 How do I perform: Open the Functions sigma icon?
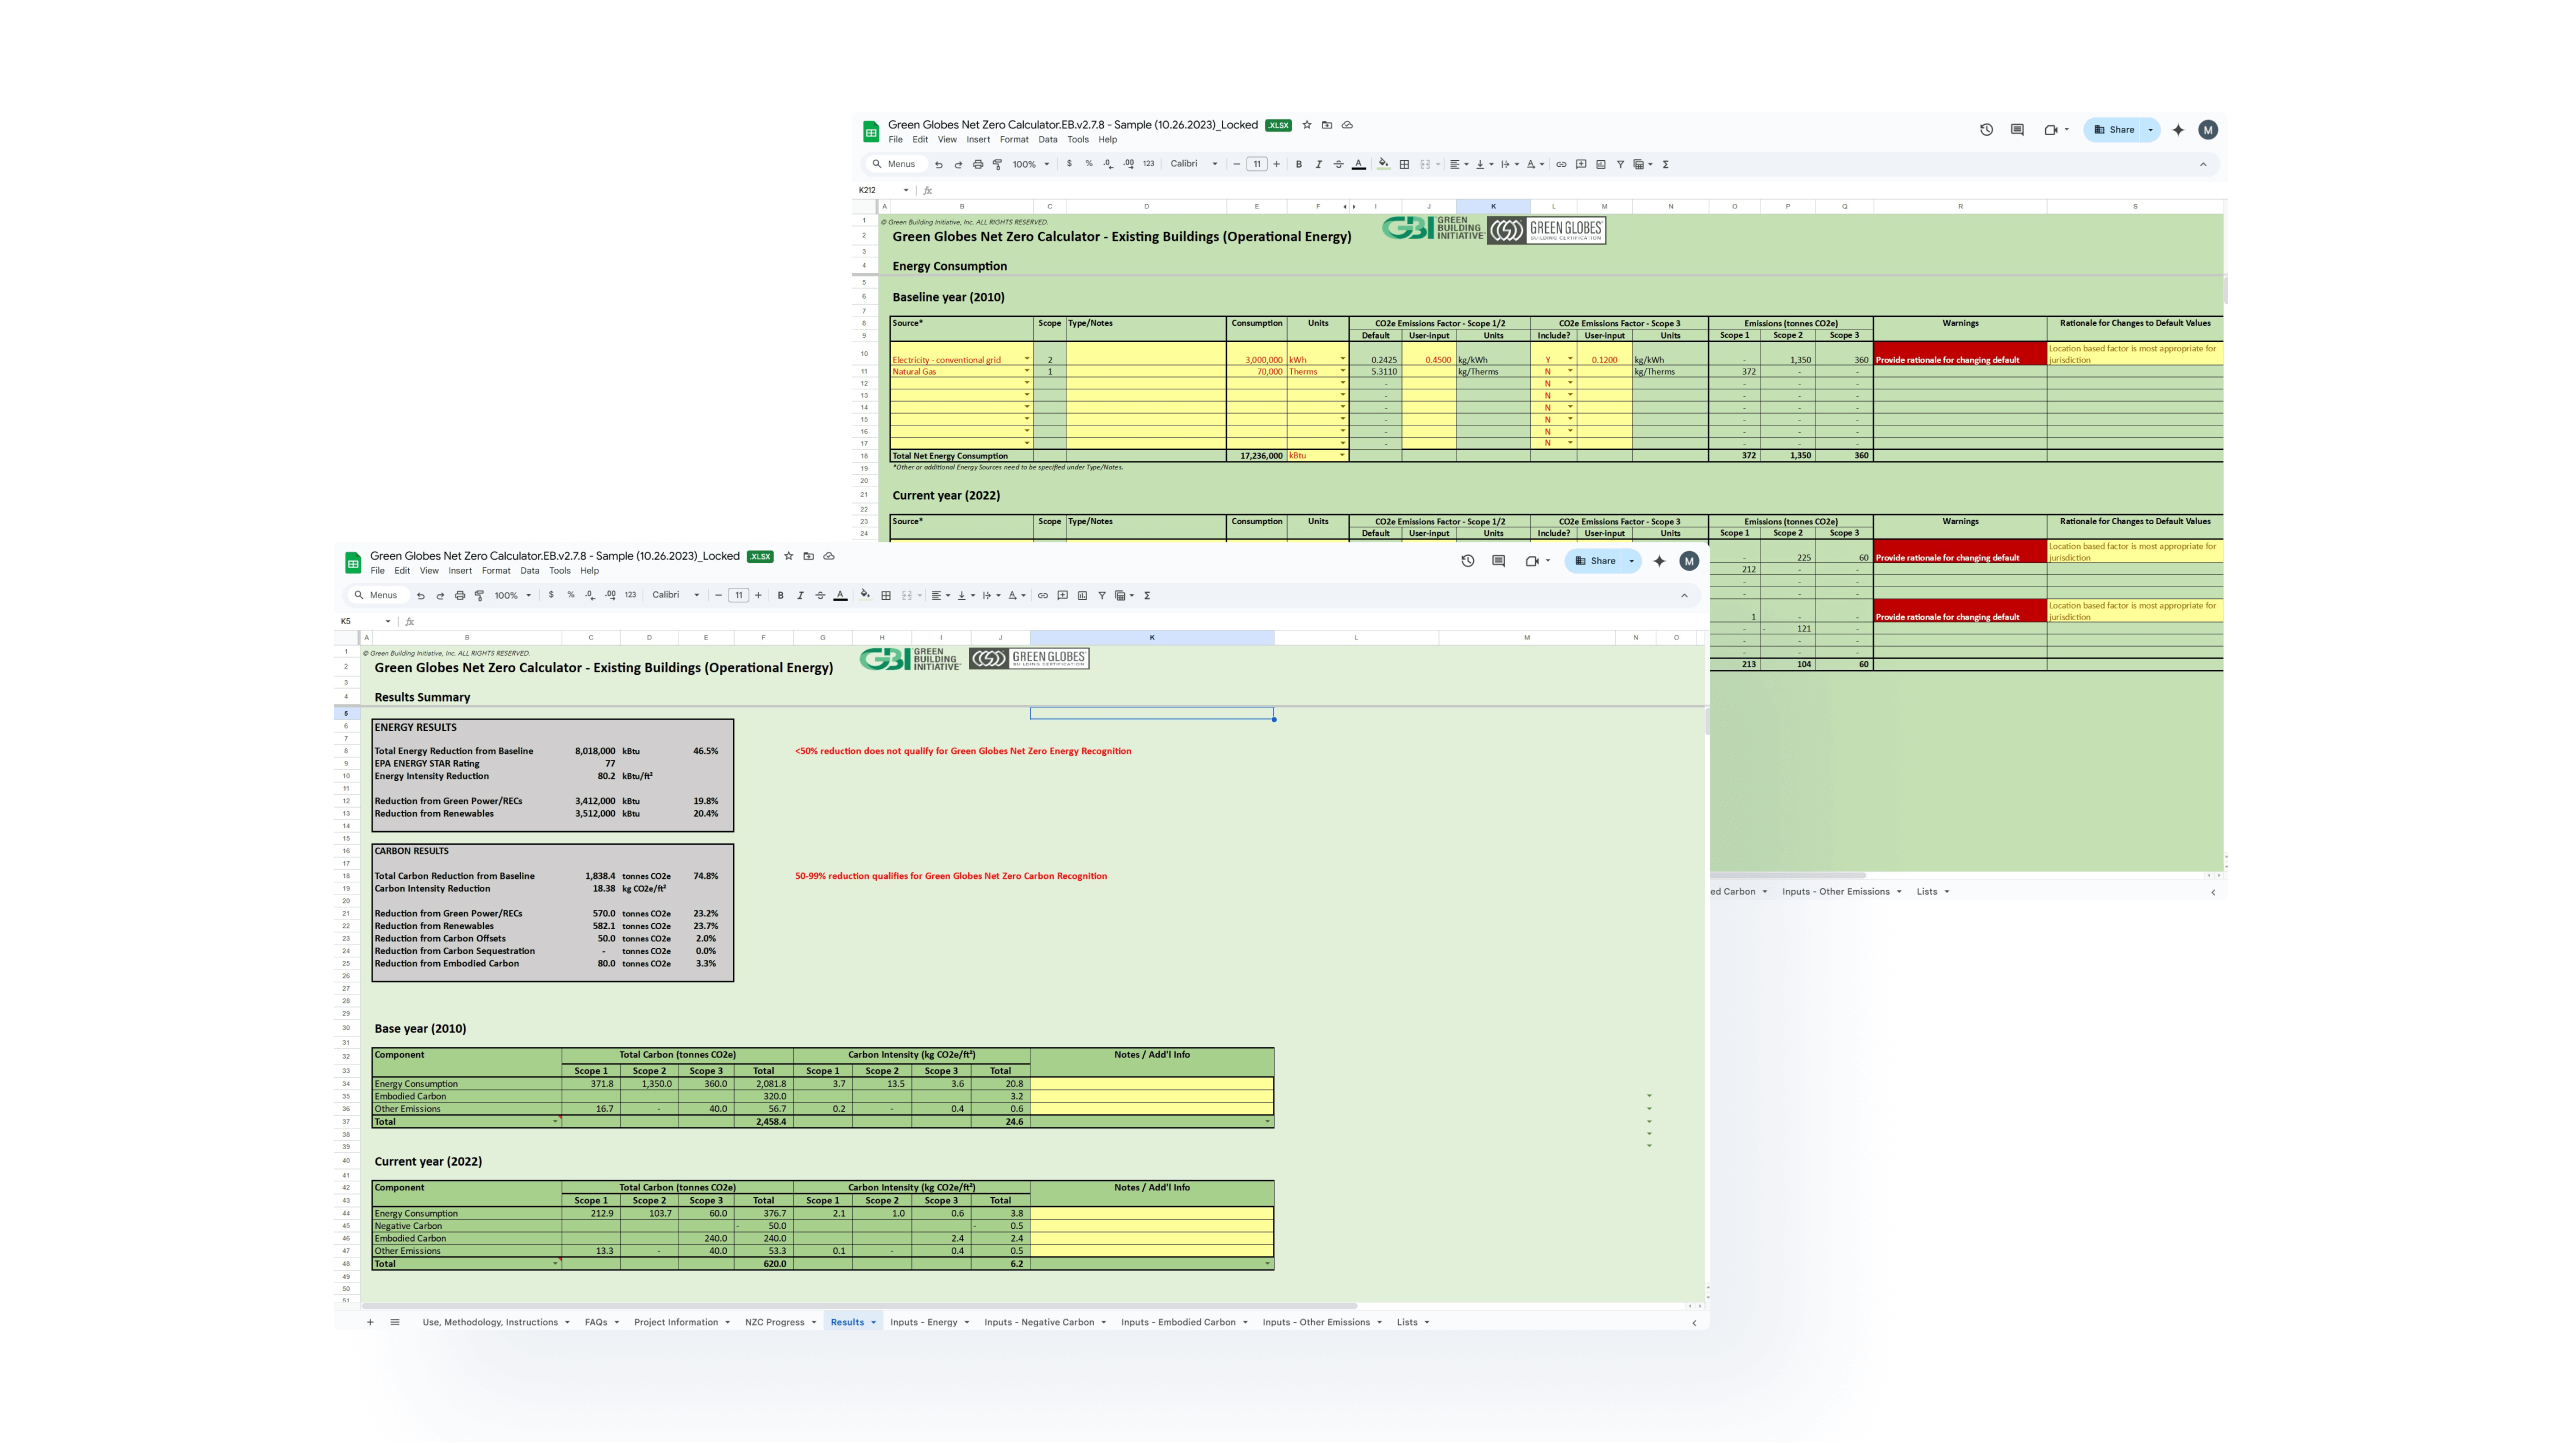pyautogui.click(x=1148, y=595)
